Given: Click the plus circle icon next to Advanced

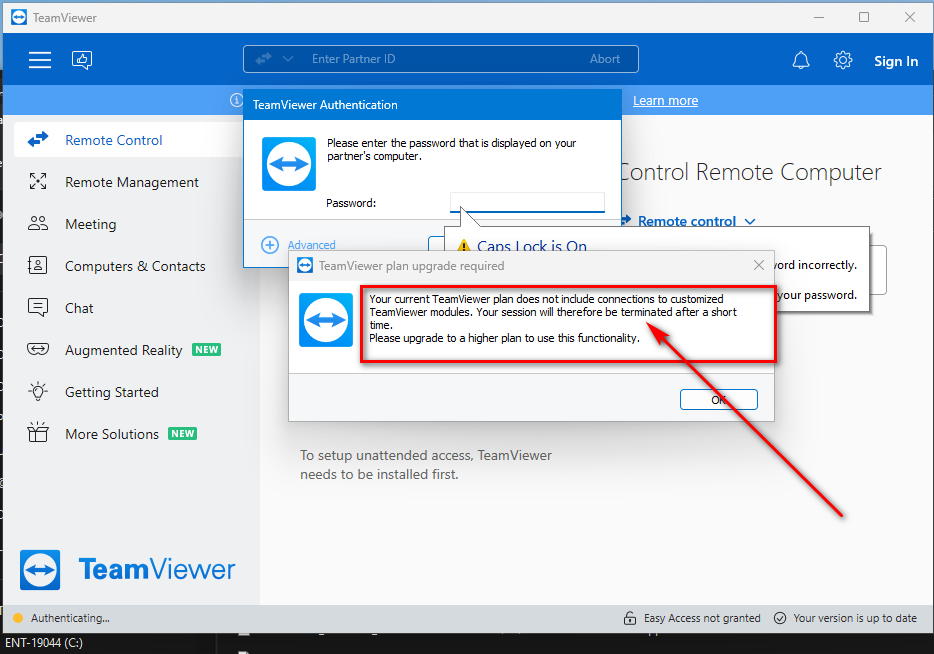Looking at the screenshot, I should [x=270, y=245].
